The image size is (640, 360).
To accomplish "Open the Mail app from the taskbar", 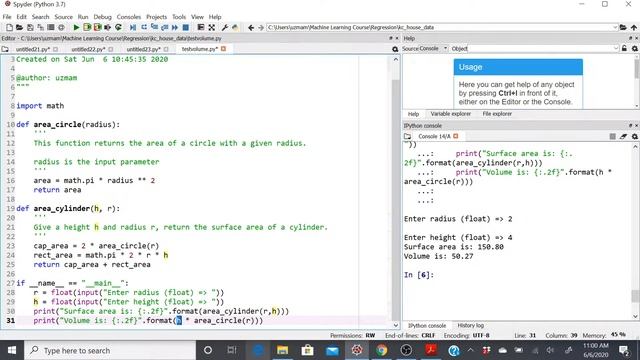I will point(332,350).
